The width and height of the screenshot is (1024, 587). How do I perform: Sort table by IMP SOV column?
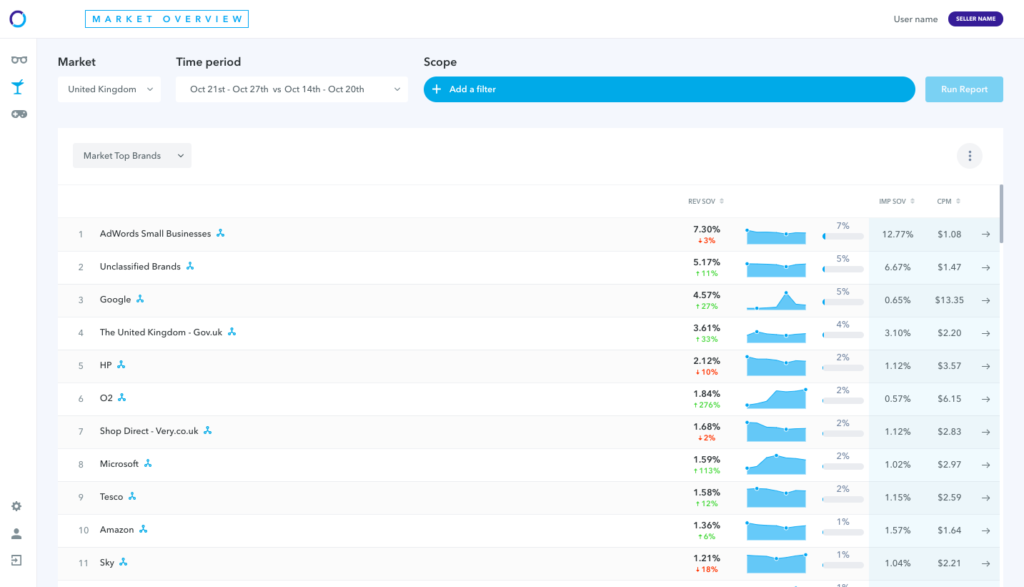tap(896, 201)
